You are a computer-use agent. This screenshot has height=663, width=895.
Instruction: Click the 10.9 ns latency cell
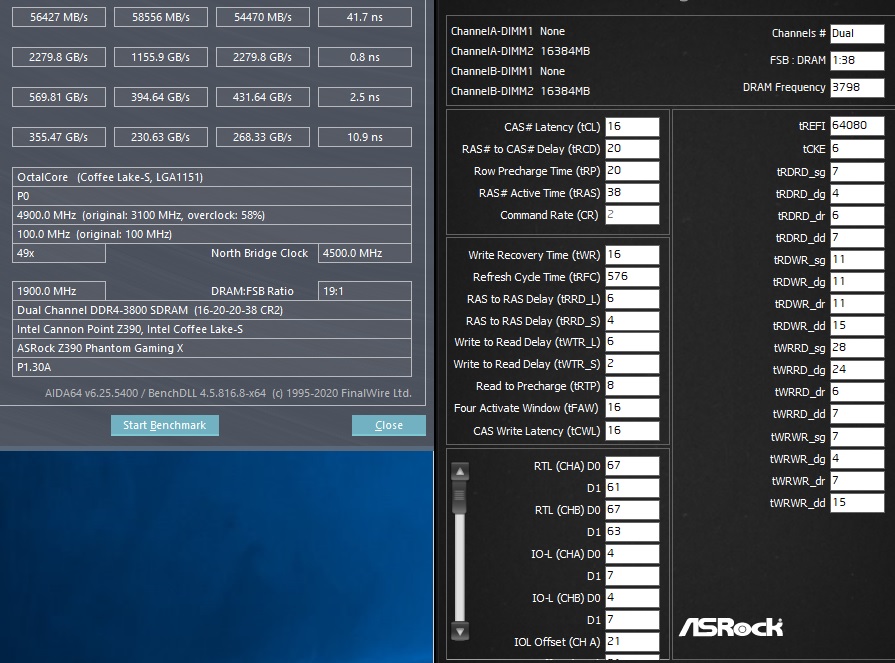(365, 137)
